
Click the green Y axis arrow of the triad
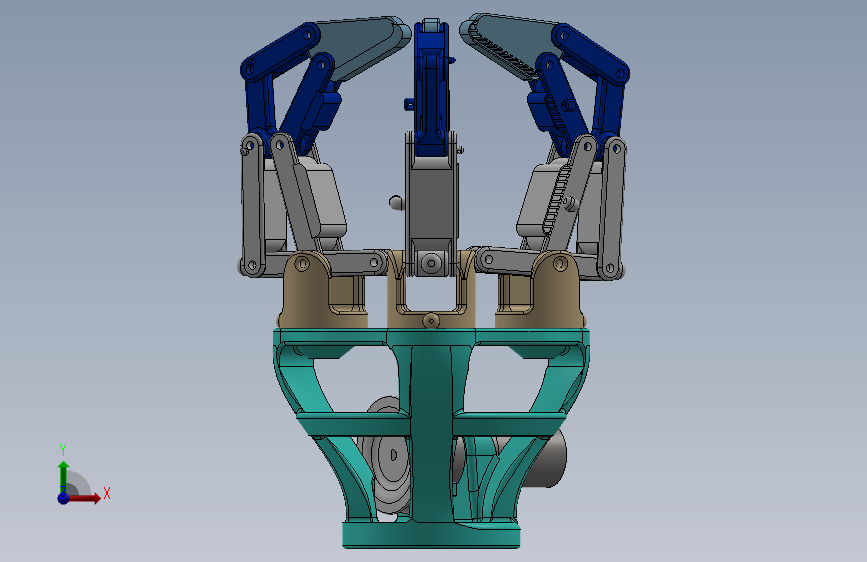click(64, 476)
